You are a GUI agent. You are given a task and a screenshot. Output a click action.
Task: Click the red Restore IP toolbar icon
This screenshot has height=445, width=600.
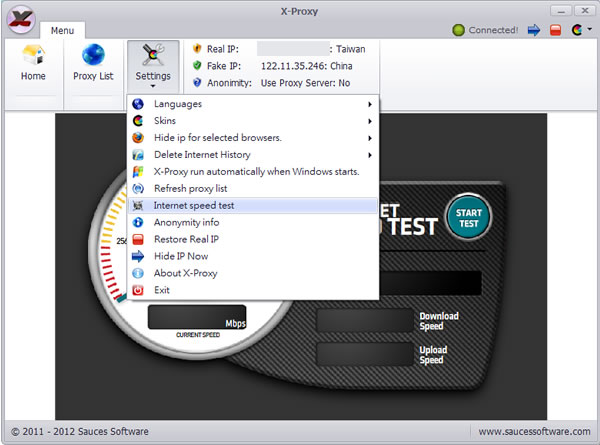[555, 30]
